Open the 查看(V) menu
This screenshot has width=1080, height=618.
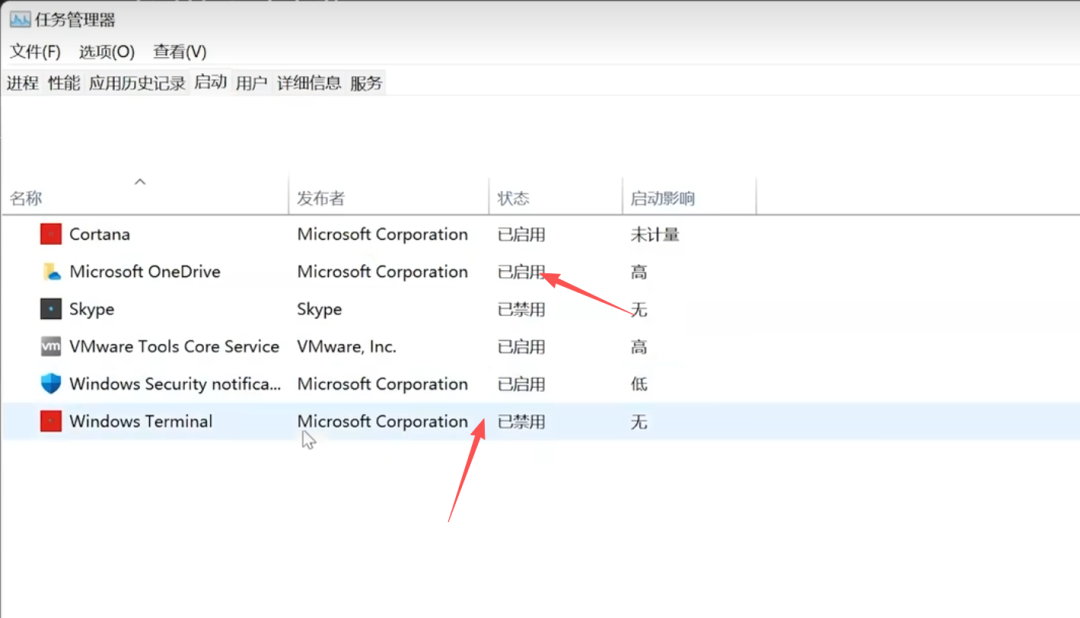click(180, 51)
